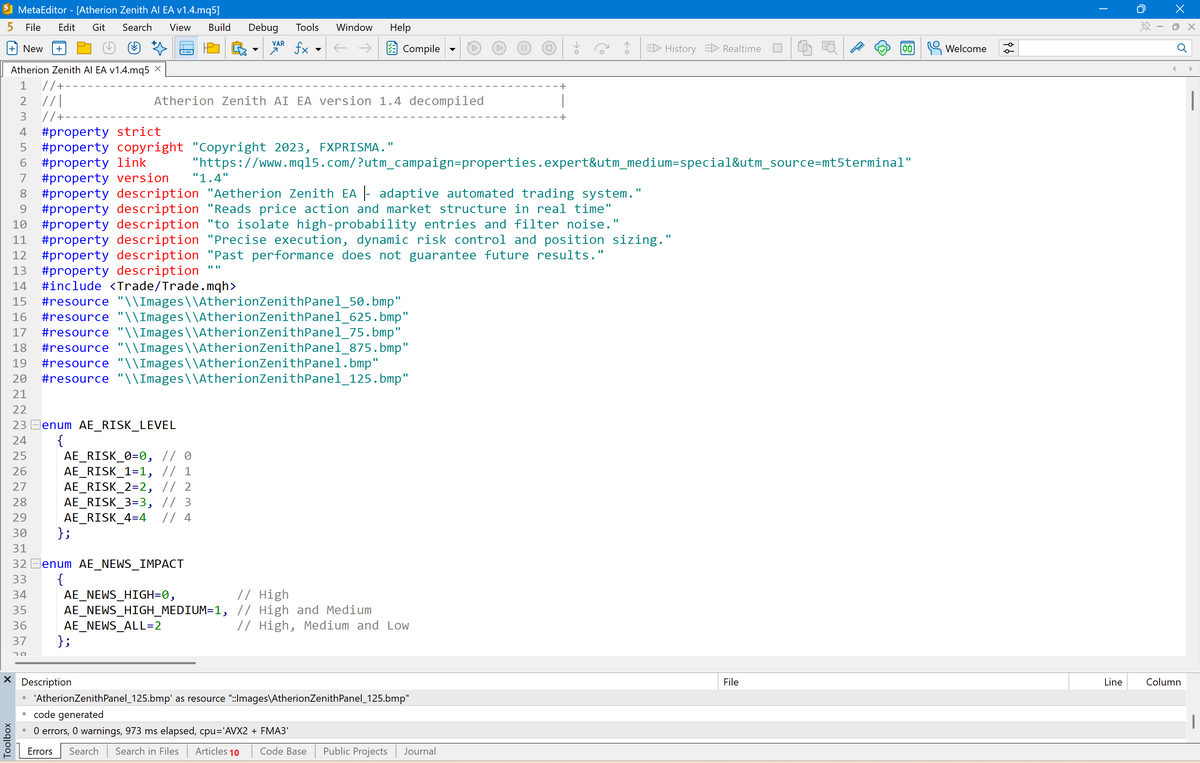This screenshot has width=1200, height=763.
Task: Click the scroll tabs left arrow
Action: [x=1175, y=69]
